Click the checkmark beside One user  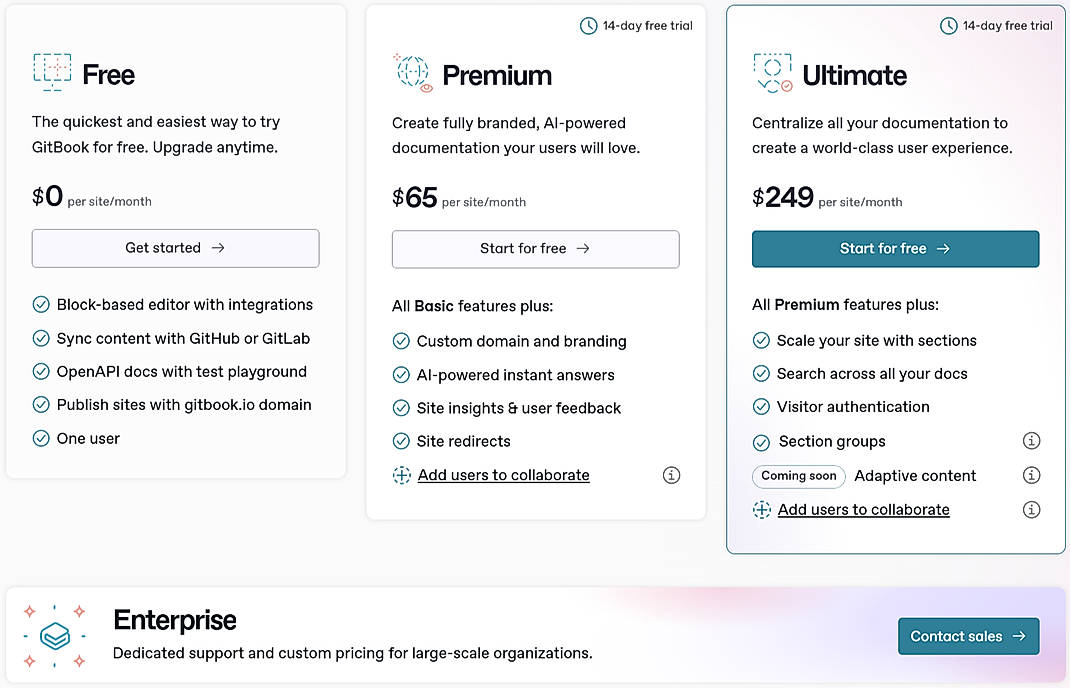[x=41, y=438]
